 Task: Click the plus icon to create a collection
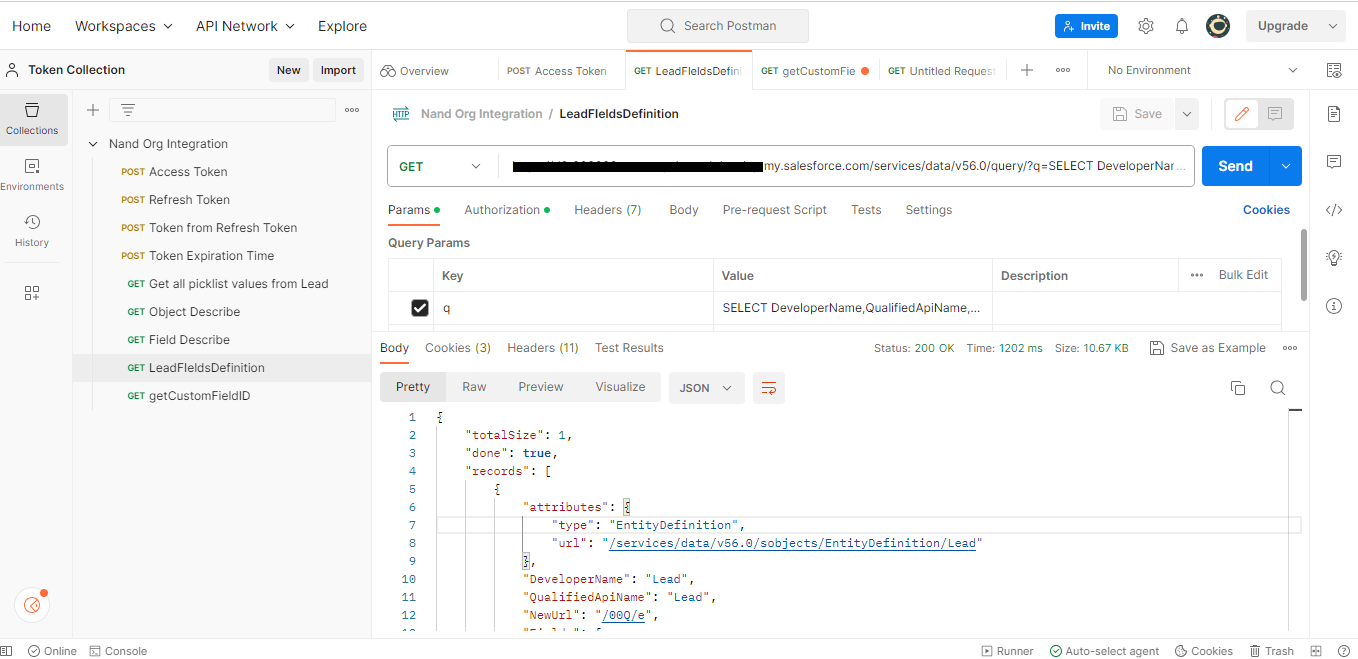tap(93, 110)
